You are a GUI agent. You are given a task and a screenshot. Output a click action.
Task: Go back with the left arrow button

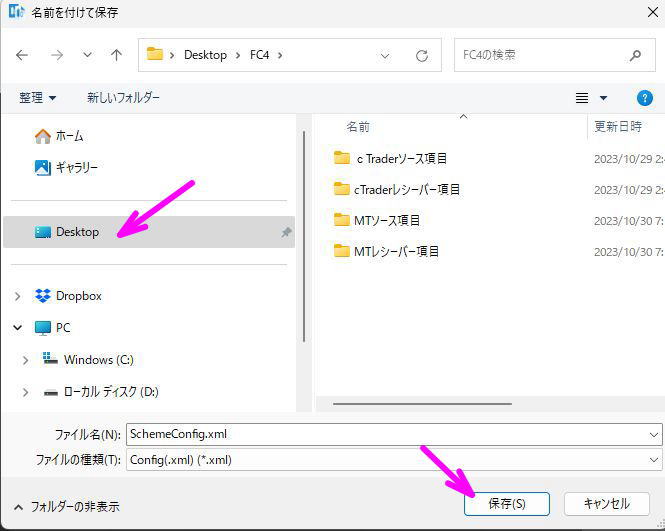tap(22, 55)
